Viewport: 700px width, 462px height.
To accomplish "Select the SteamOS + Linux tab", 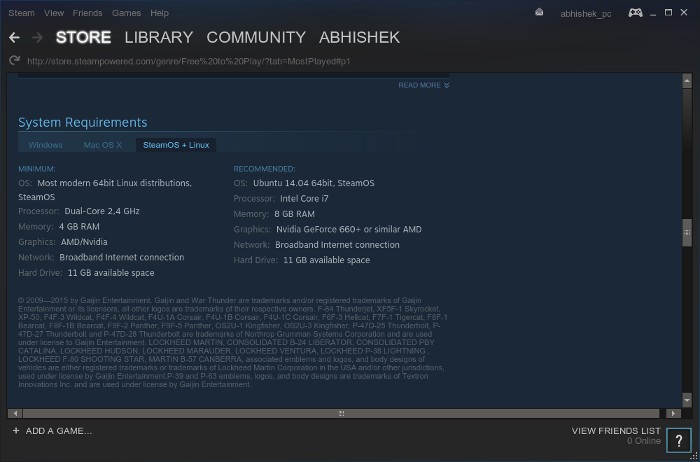I will [176, 145].
